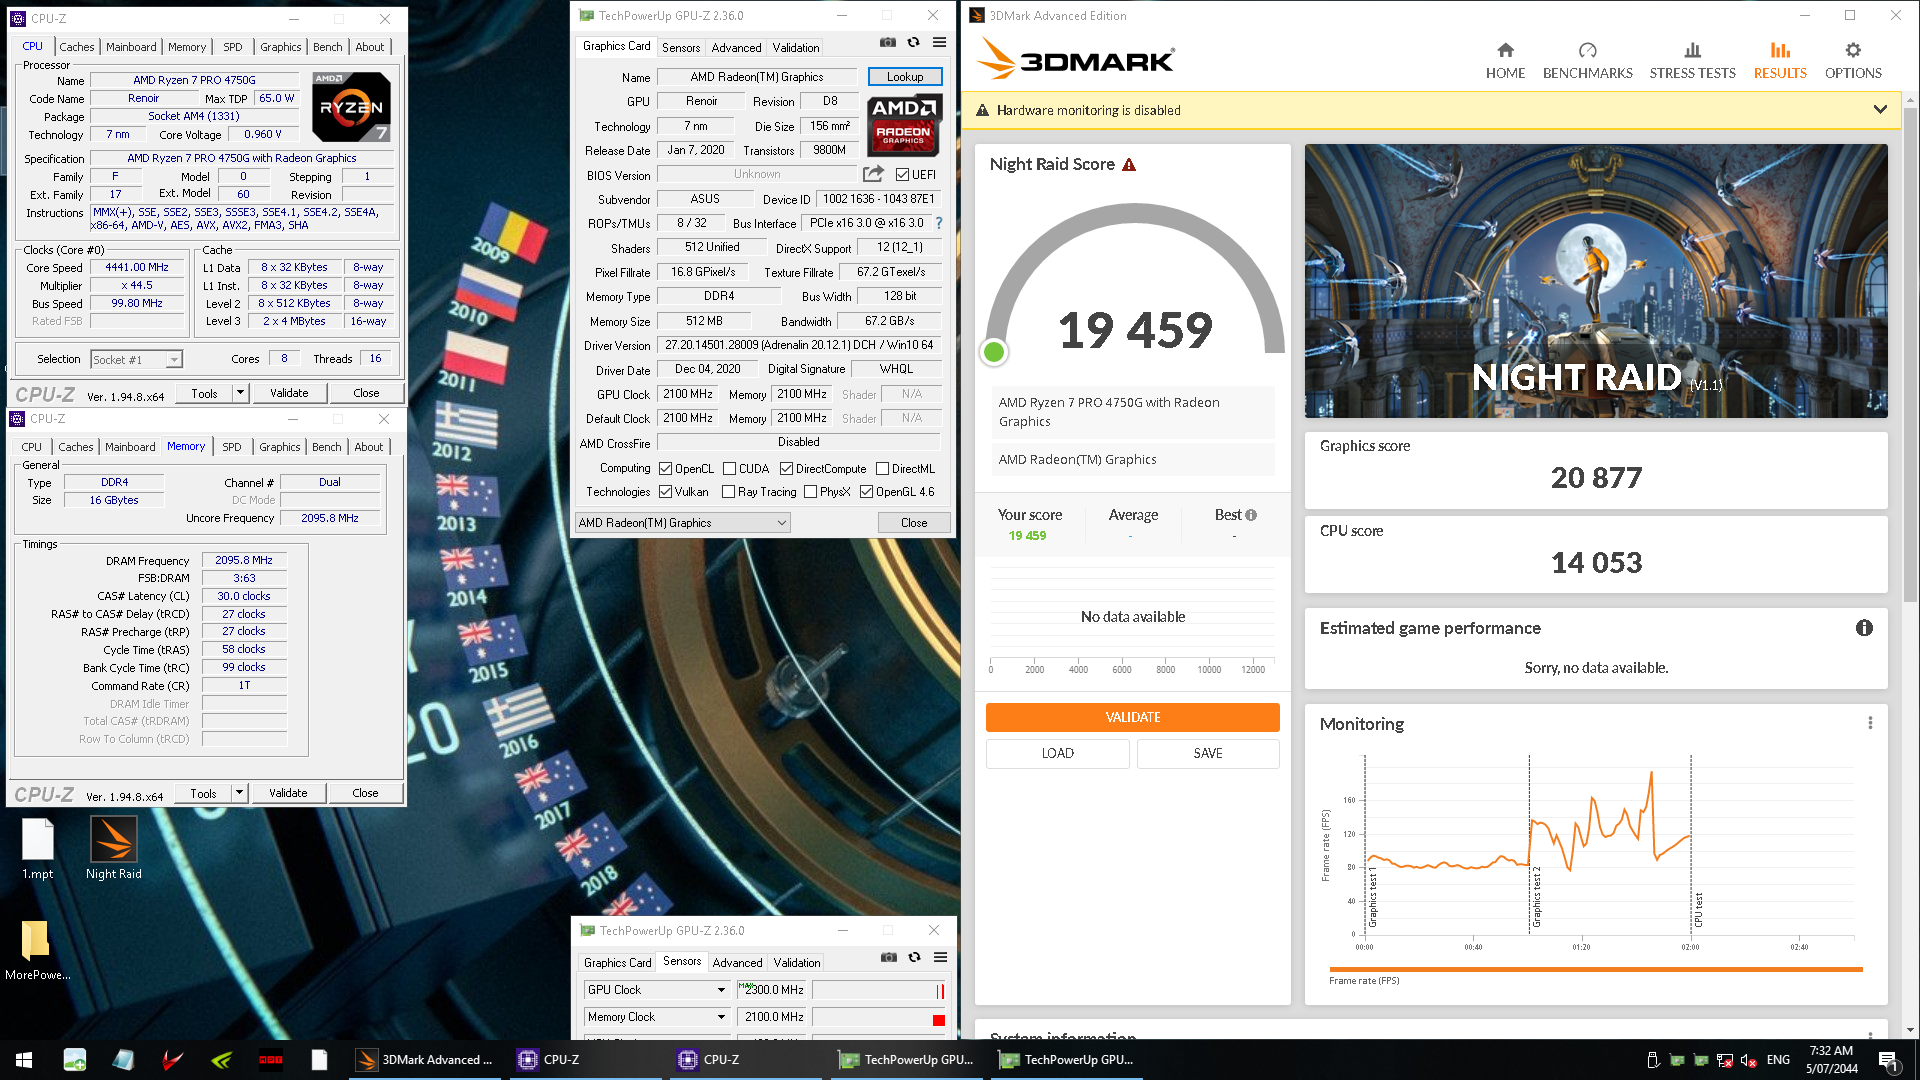Screen dimensions: 1920x1080
Task: Click Night Raid benchmark thumbnail image
Action: pos(1596,281)
